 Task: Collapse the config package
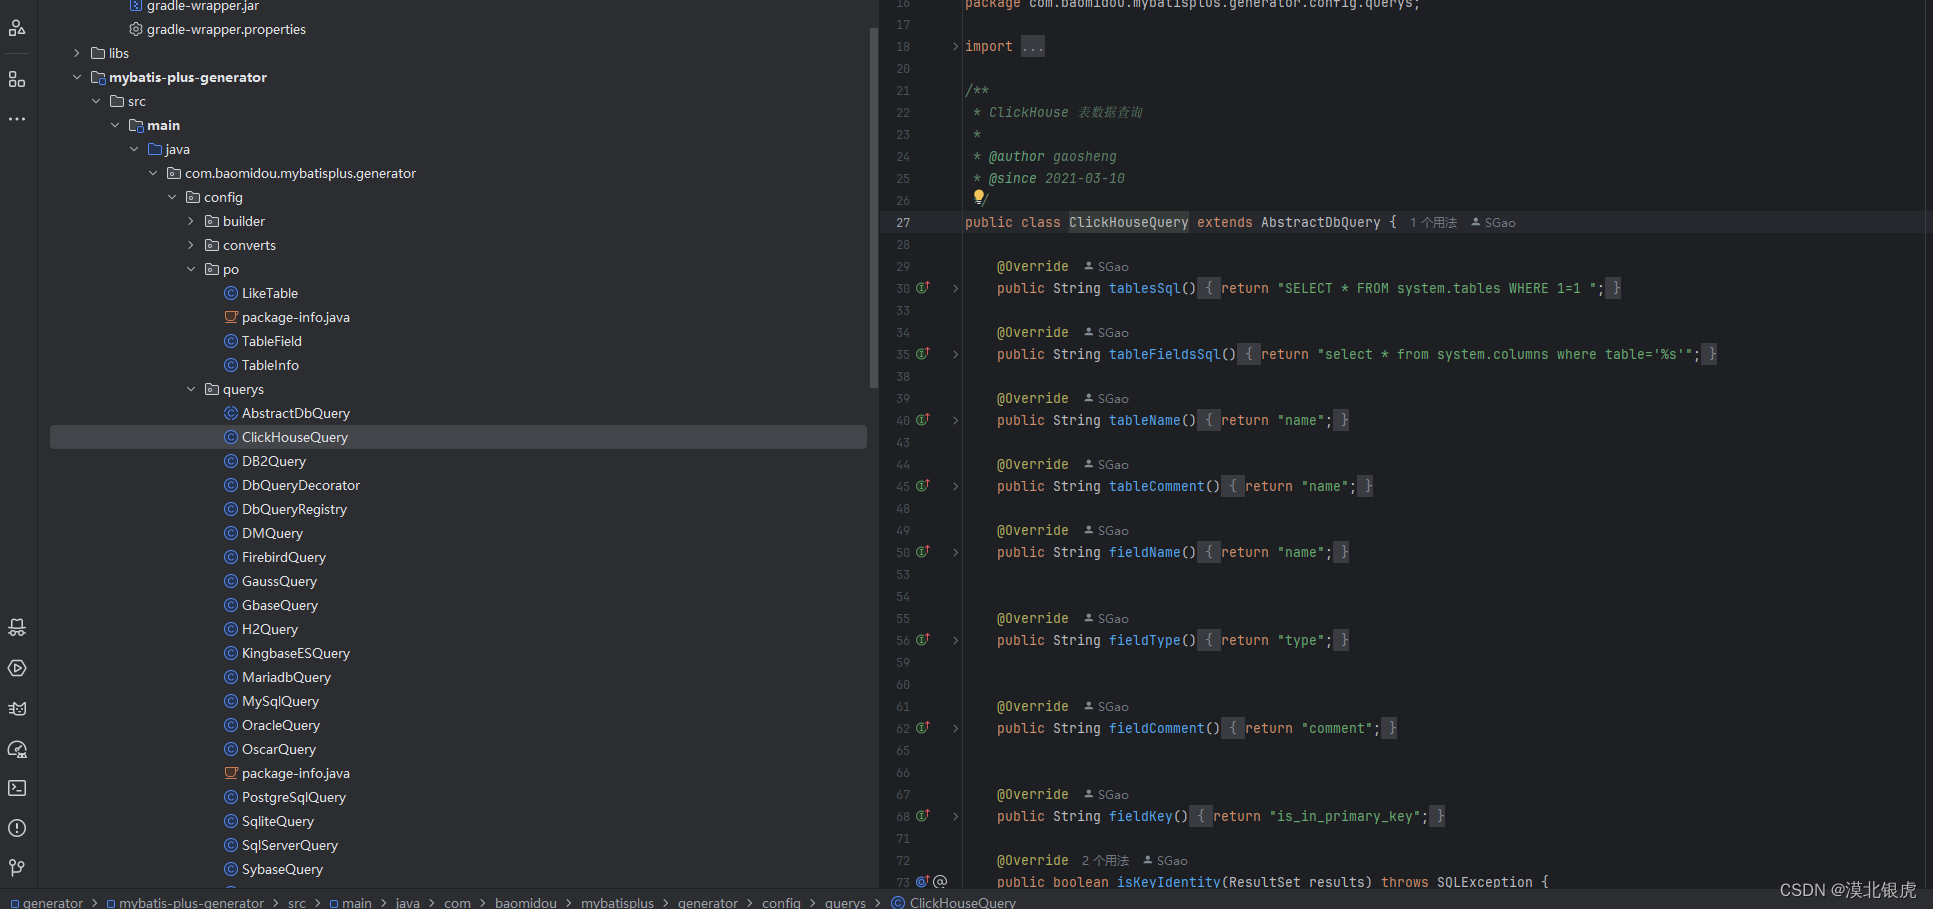pos(172,197)
